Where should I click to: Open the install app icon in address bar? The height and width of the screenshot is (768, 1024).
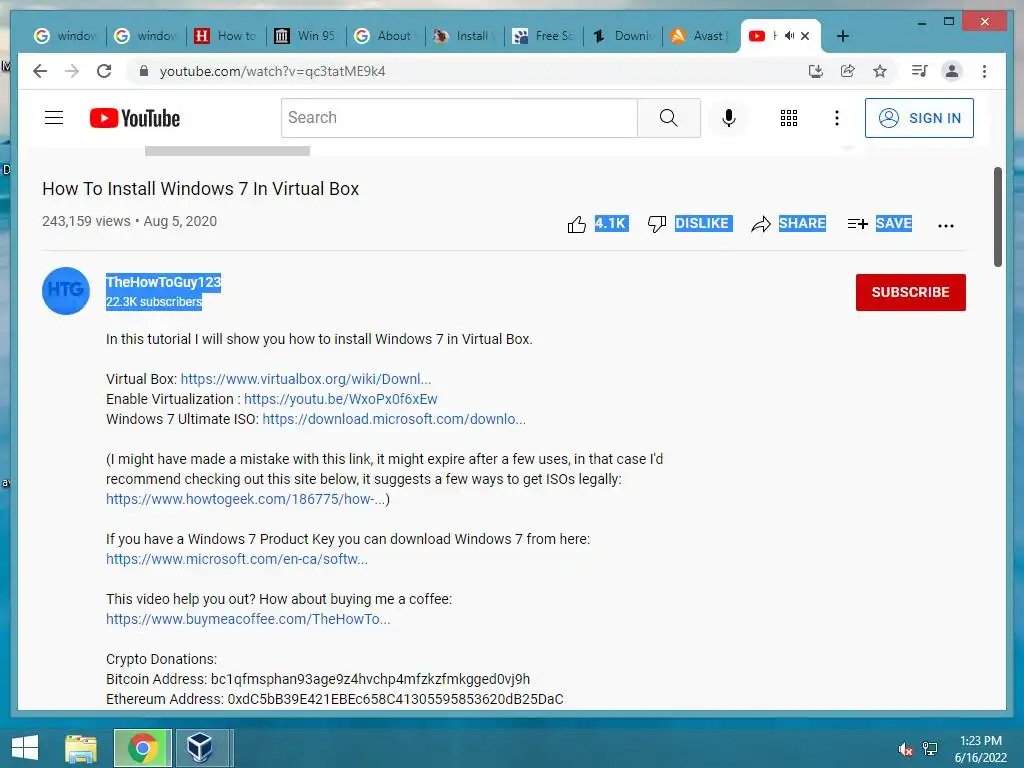(x=816, y=71)
